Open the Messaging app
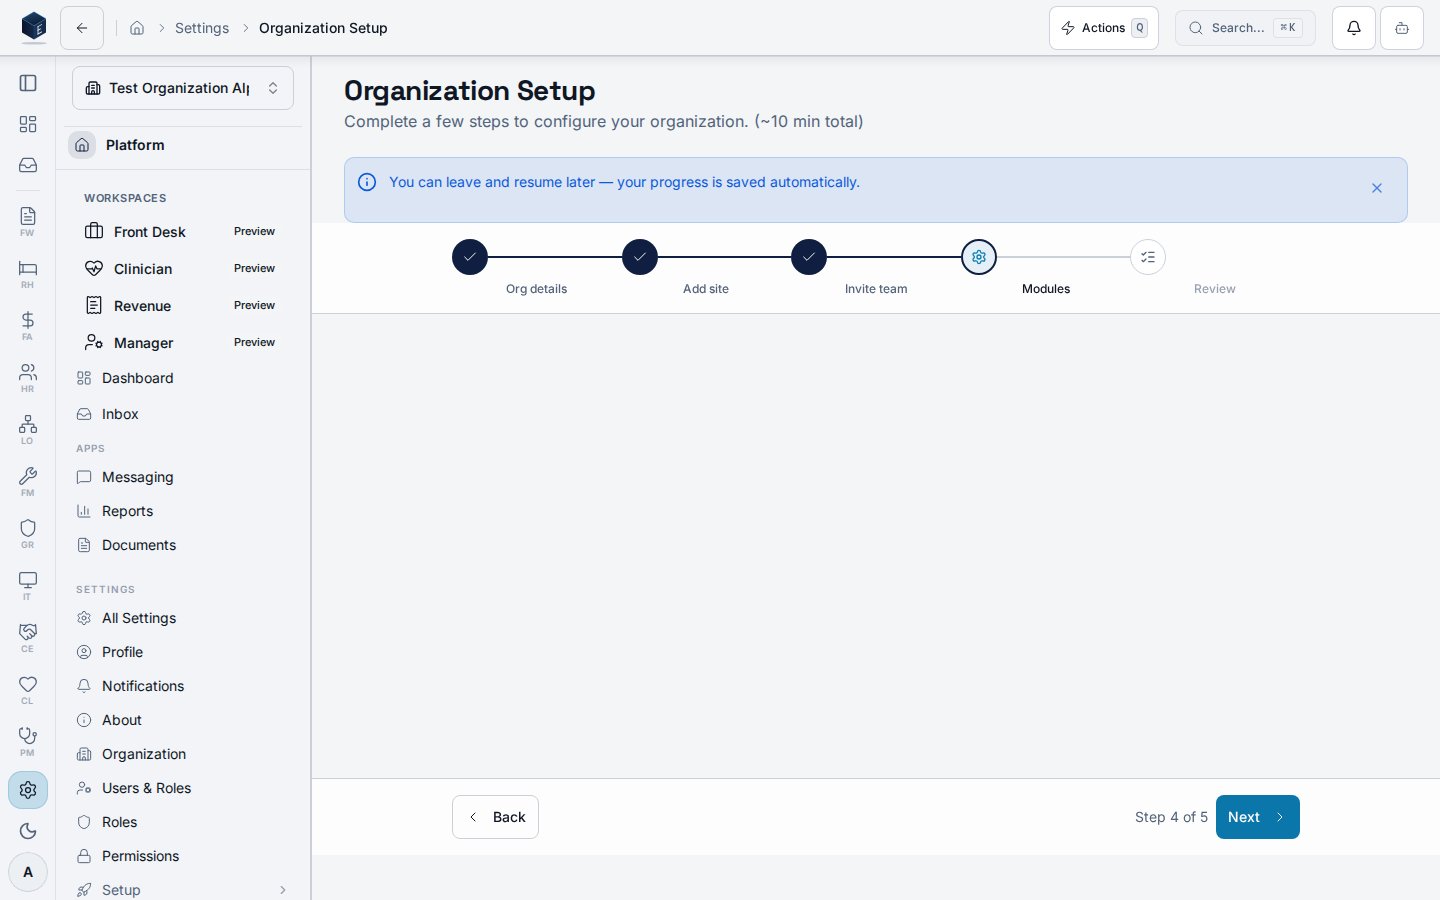The width and height of the screenshot is (1440, 900). (183, 477)
